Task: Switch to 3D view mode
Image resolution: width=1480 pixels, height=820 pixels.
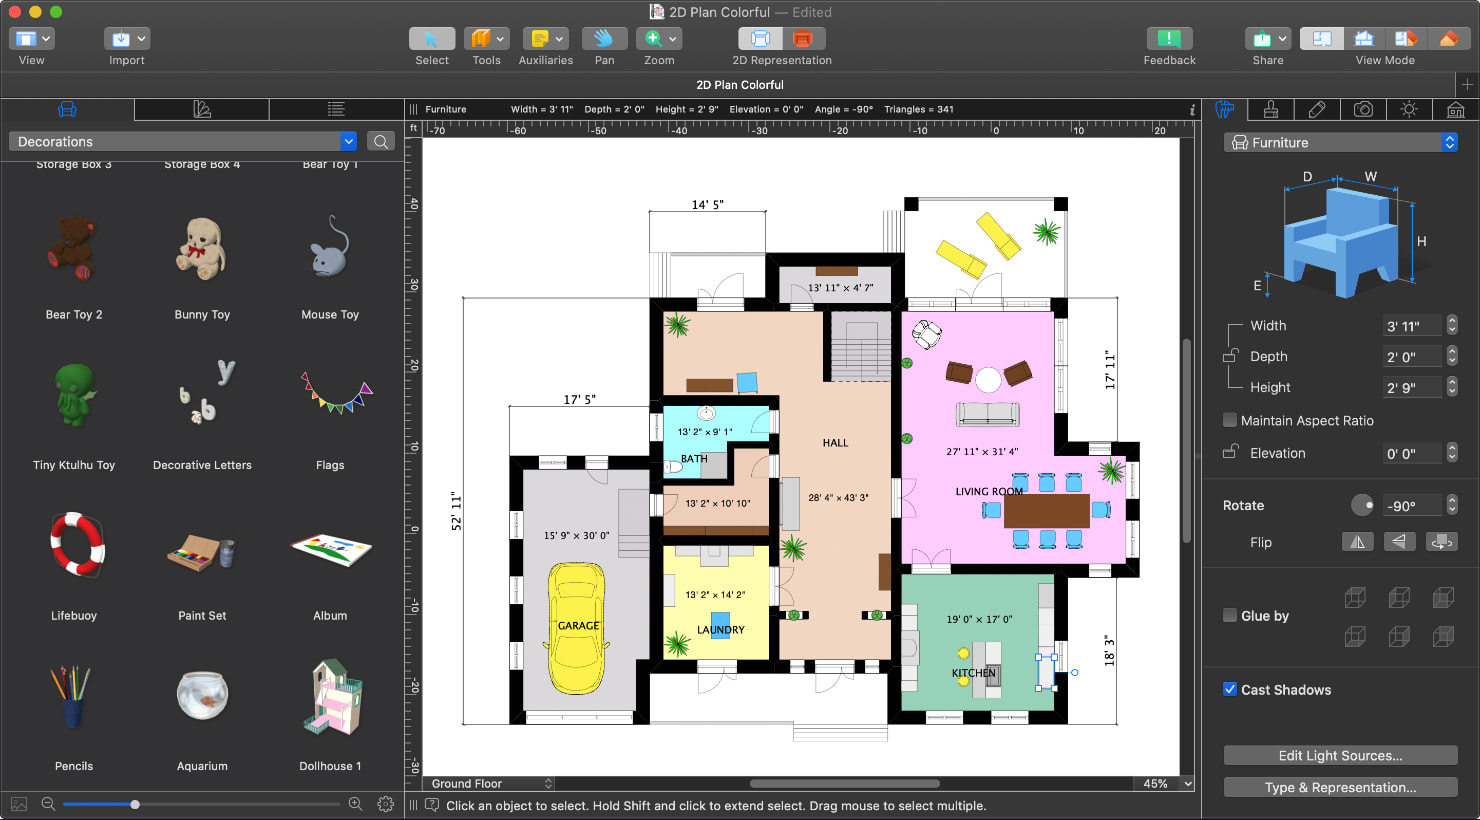Action: pos(1363,38)
